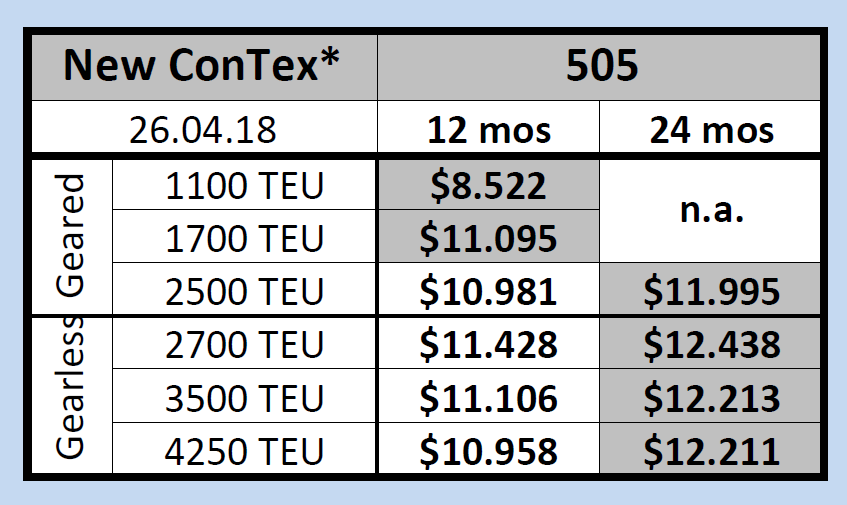Image resolution: width=847 pixels, height=505 pixels.
Task: Click the 4250 TEU row label
Action: coord(244,450)
